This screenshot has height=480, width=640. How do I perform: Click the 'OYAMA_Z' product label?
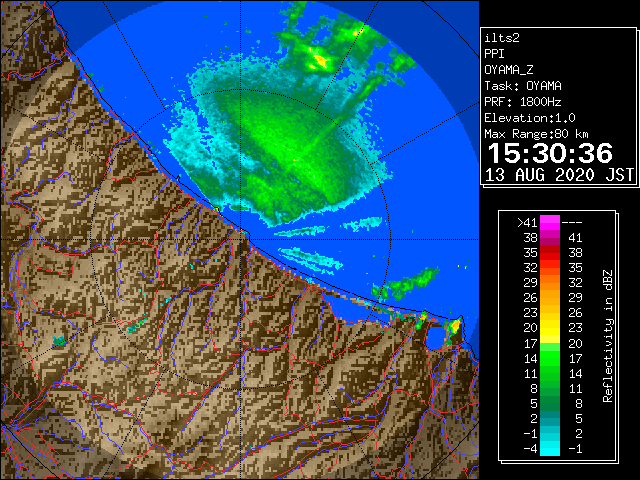point(509,70)
